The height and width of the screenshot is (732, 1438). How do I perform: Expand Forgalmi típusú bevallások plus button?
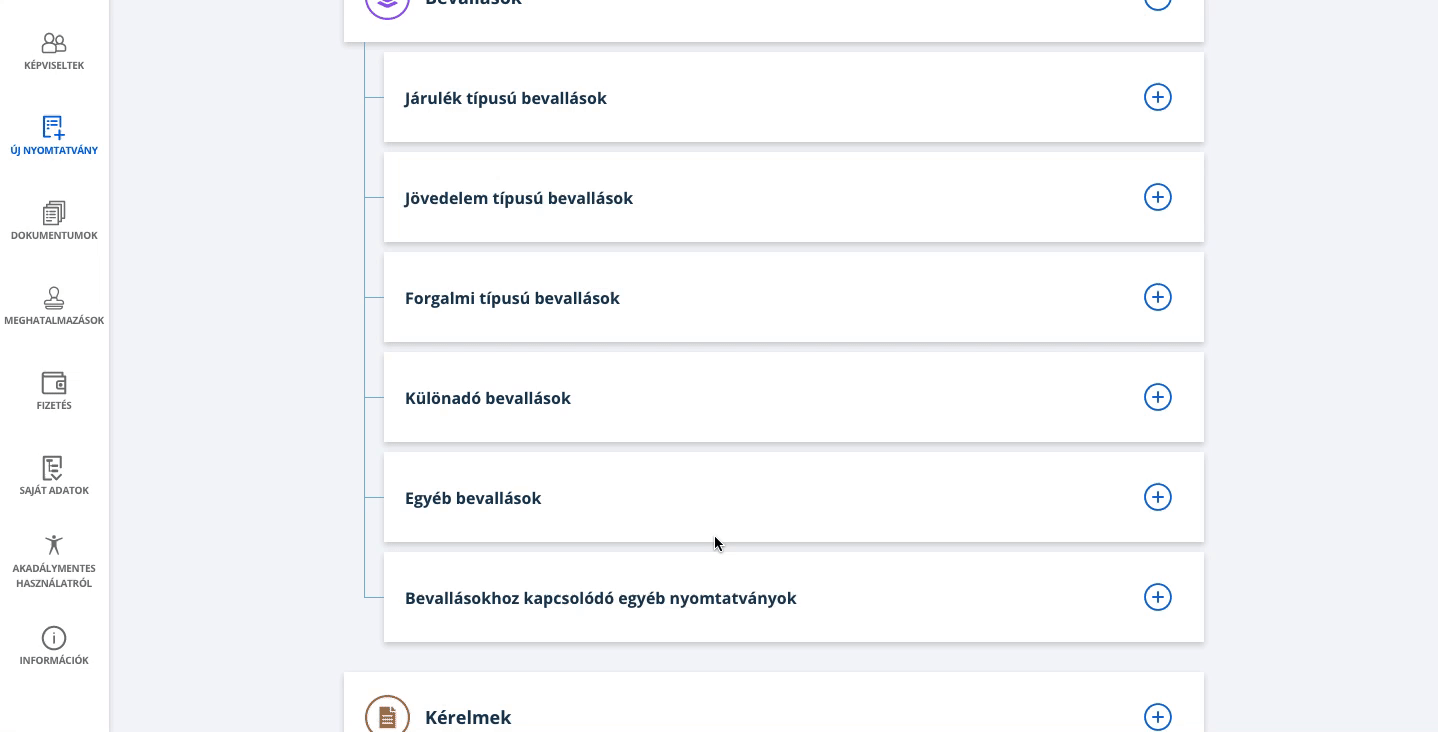[1157, 297]
